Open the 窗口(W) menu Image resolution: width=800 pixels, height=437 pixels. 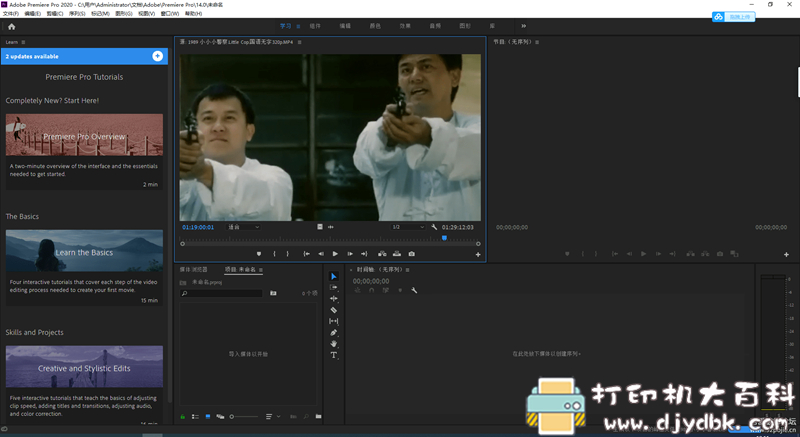[170, 14]
